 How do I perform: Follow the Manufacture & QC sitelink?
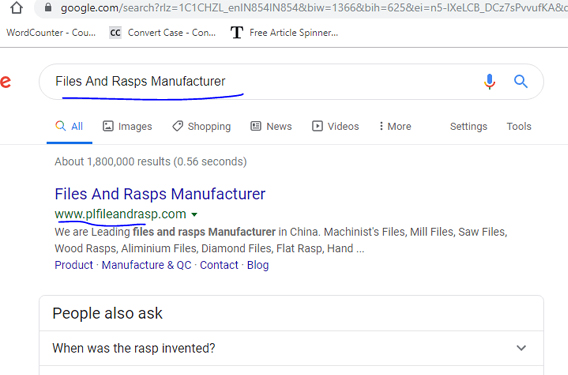[x=146, y=265]
